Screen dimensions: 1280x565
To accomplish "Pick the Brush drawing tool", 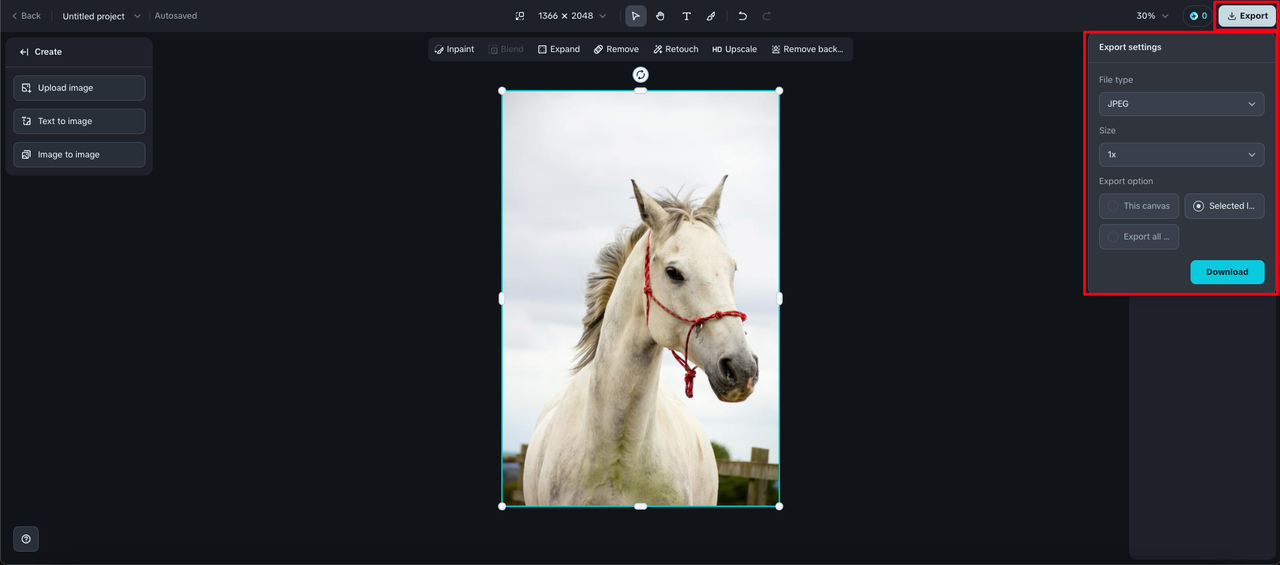I will coord(711,16).
